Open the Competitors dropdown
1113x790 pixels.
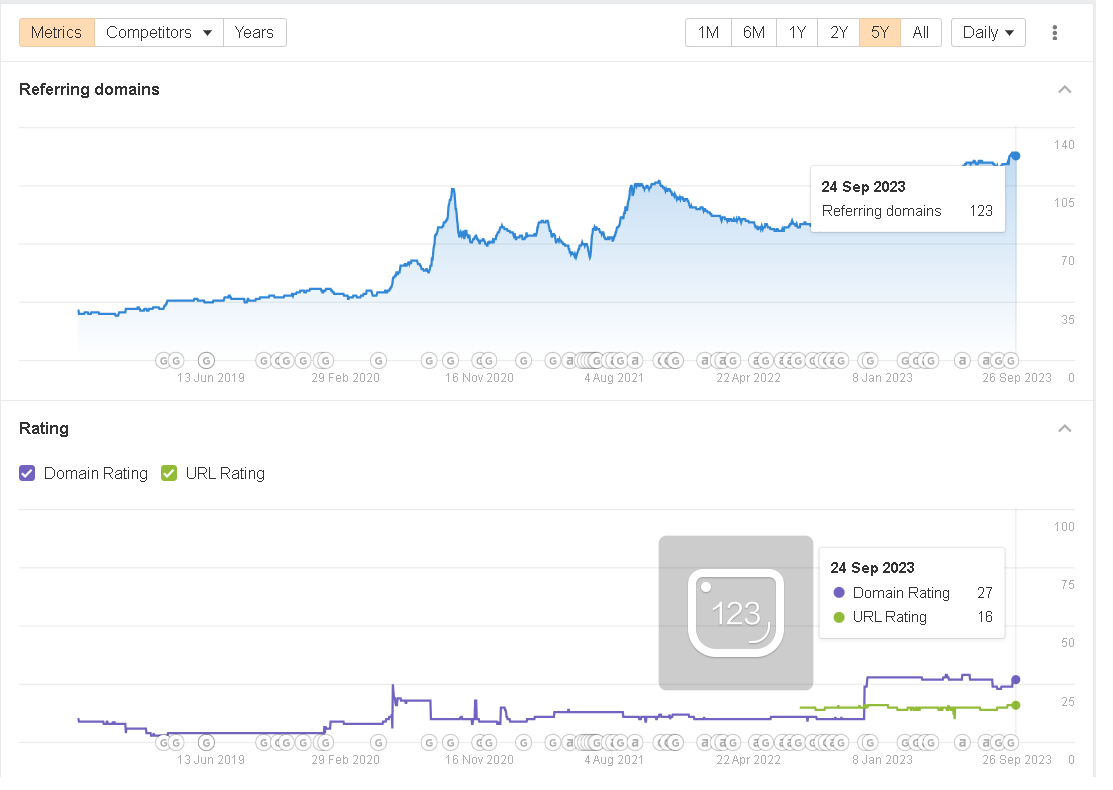[160, 33]
